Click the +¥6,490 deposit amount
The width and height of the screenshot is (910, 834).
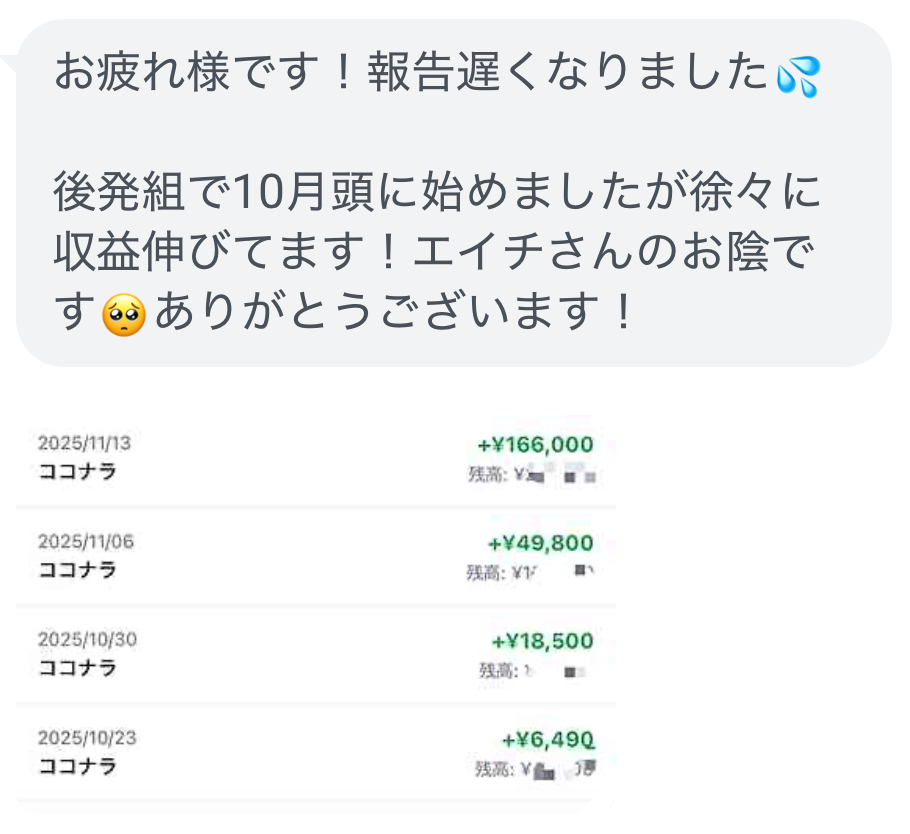548,739
